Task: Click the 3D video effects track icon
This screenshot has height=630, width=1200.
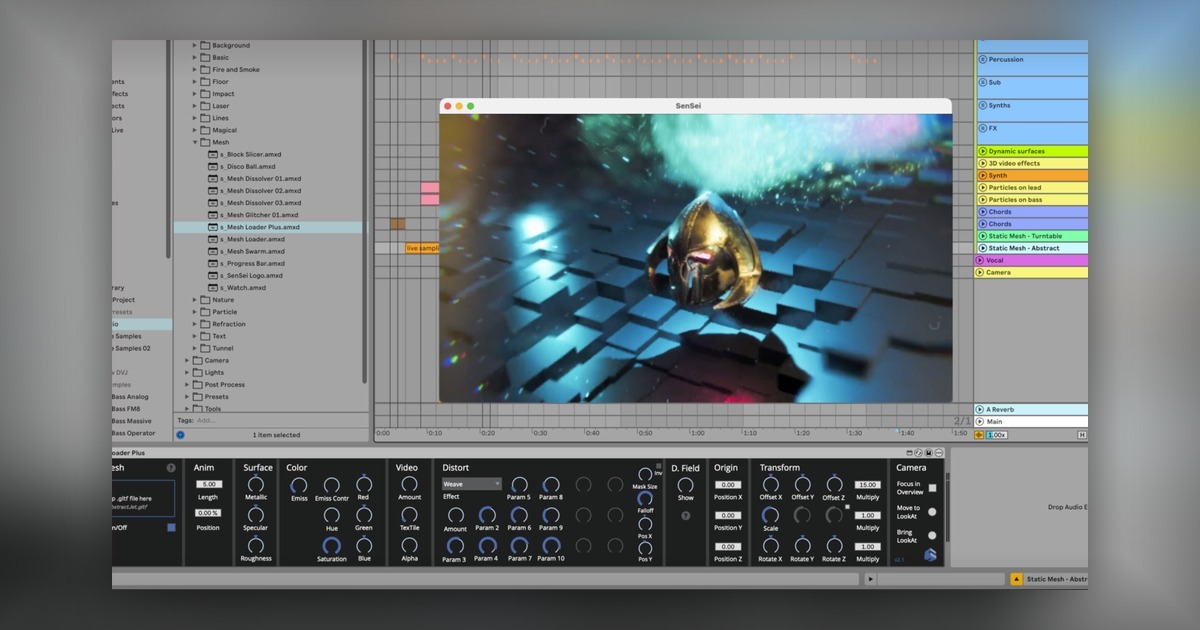Action: (982, 163)
